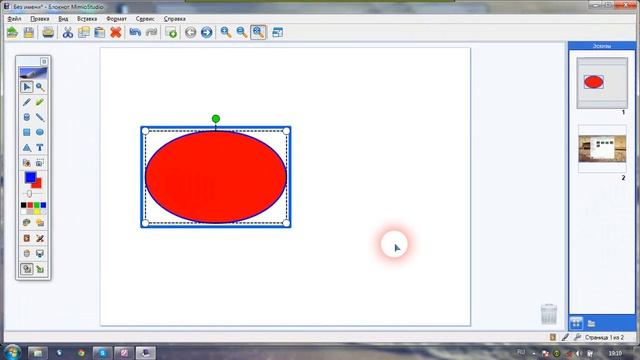Click the Zoom in magnifier icon
This screenshot has width=640, height=360.
coord(226,32)
